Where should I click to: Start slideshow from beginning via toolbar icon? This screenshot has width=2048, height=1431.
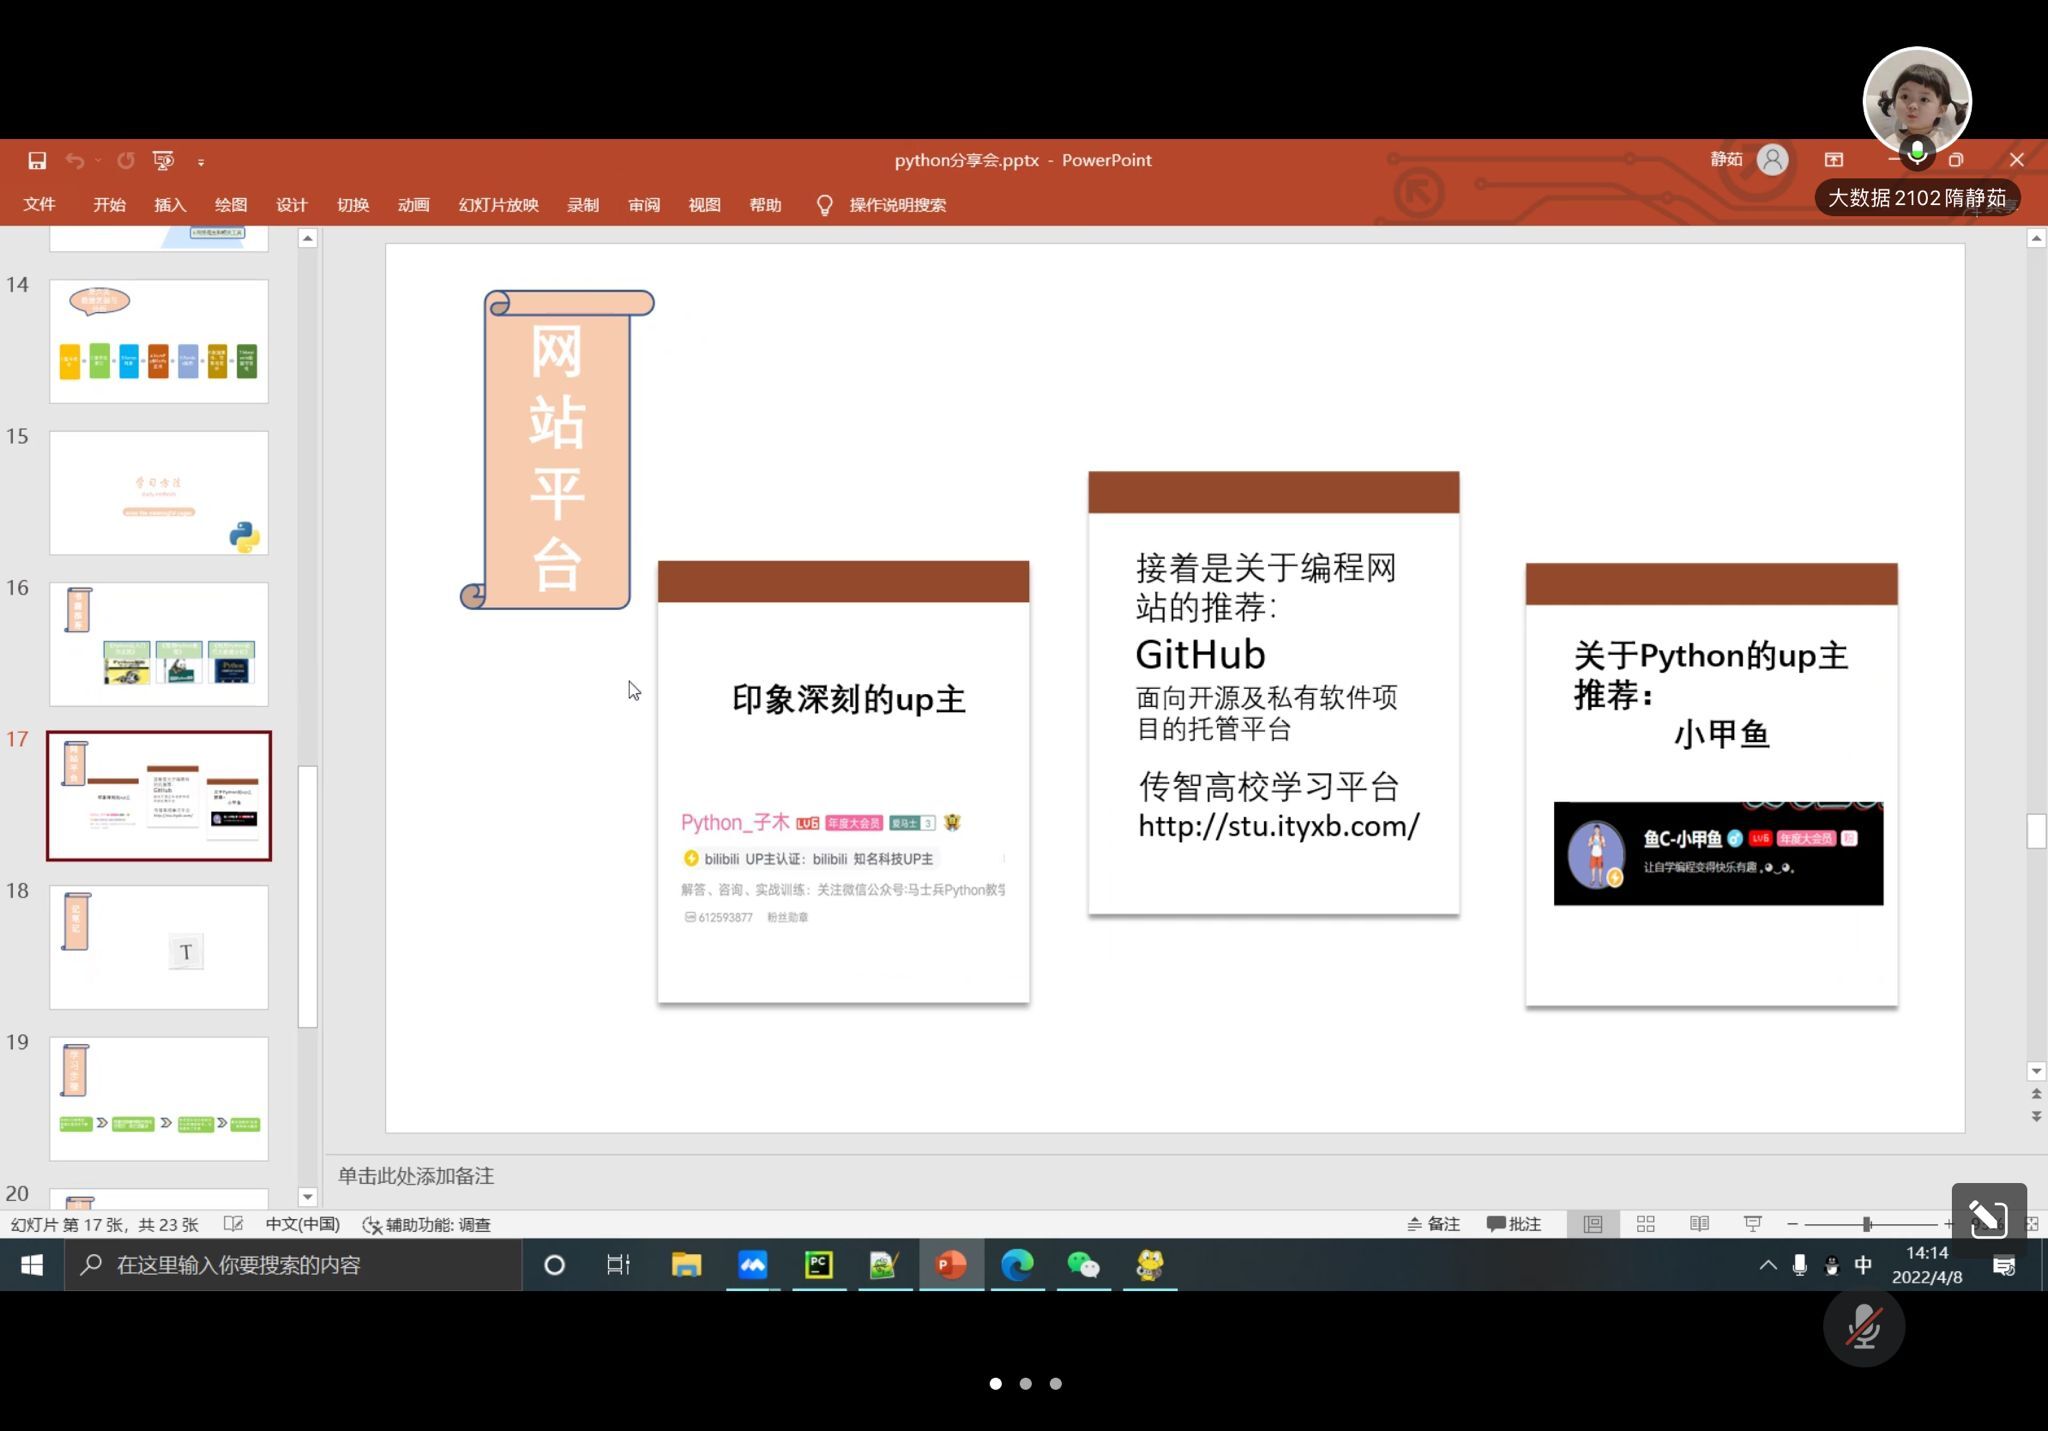click(x=163, y=160)
